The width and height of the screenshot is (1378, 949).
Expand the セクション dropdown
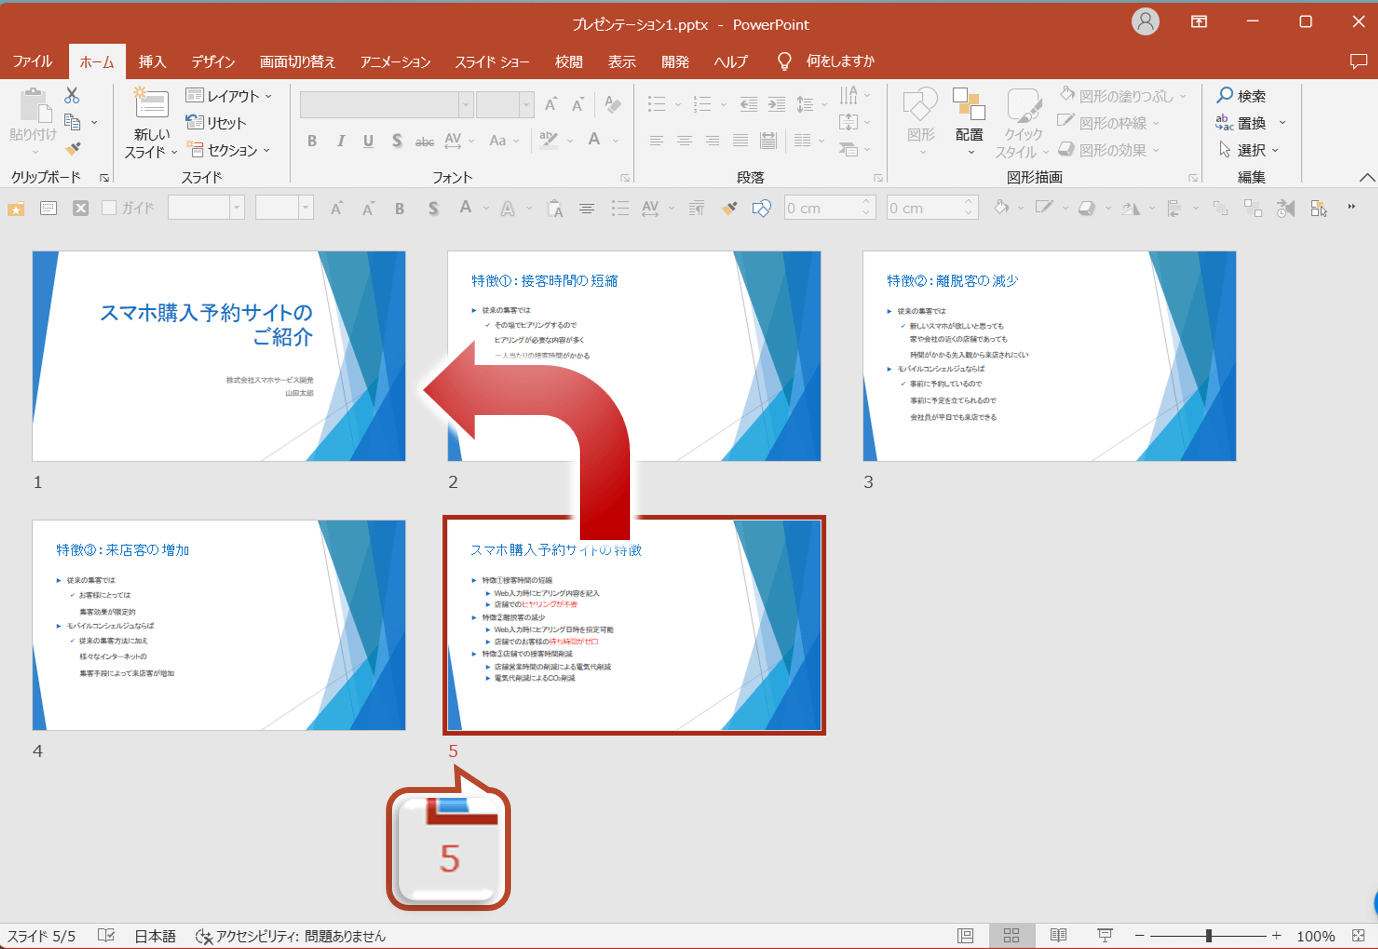(x=229, y=150)
